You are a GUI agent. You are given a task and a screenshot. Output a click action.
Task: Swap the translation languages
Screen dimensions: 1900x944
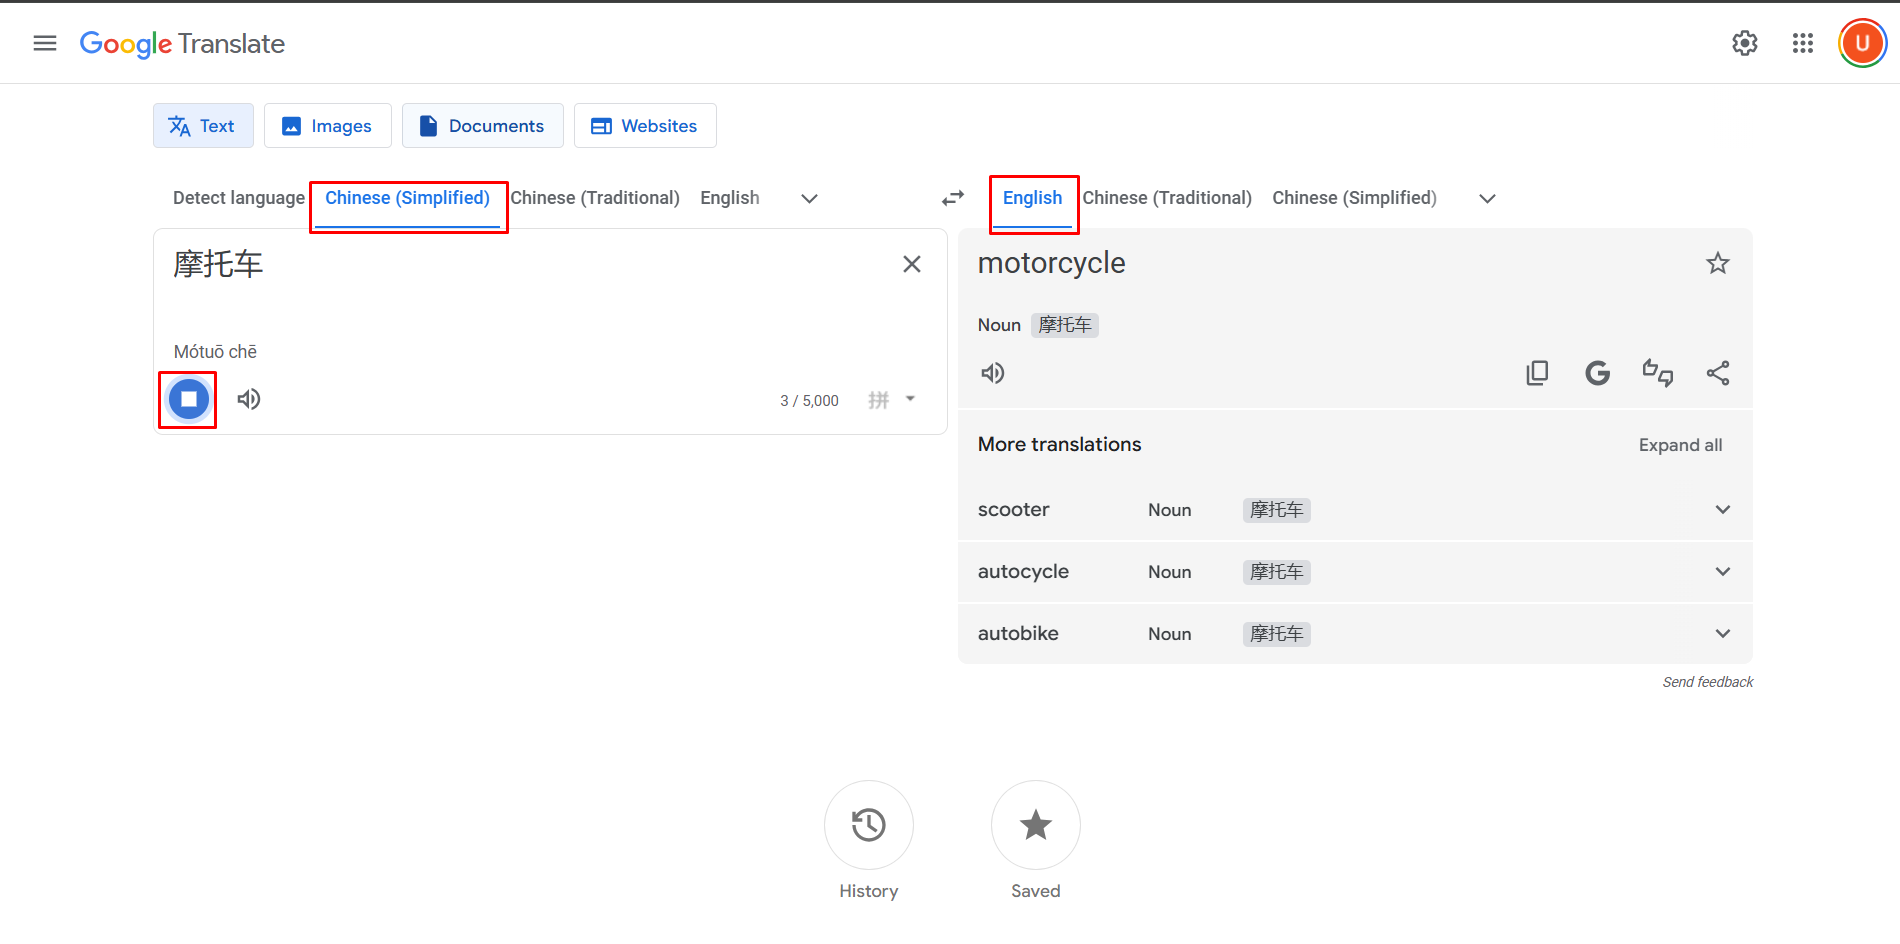pos(952,197)
